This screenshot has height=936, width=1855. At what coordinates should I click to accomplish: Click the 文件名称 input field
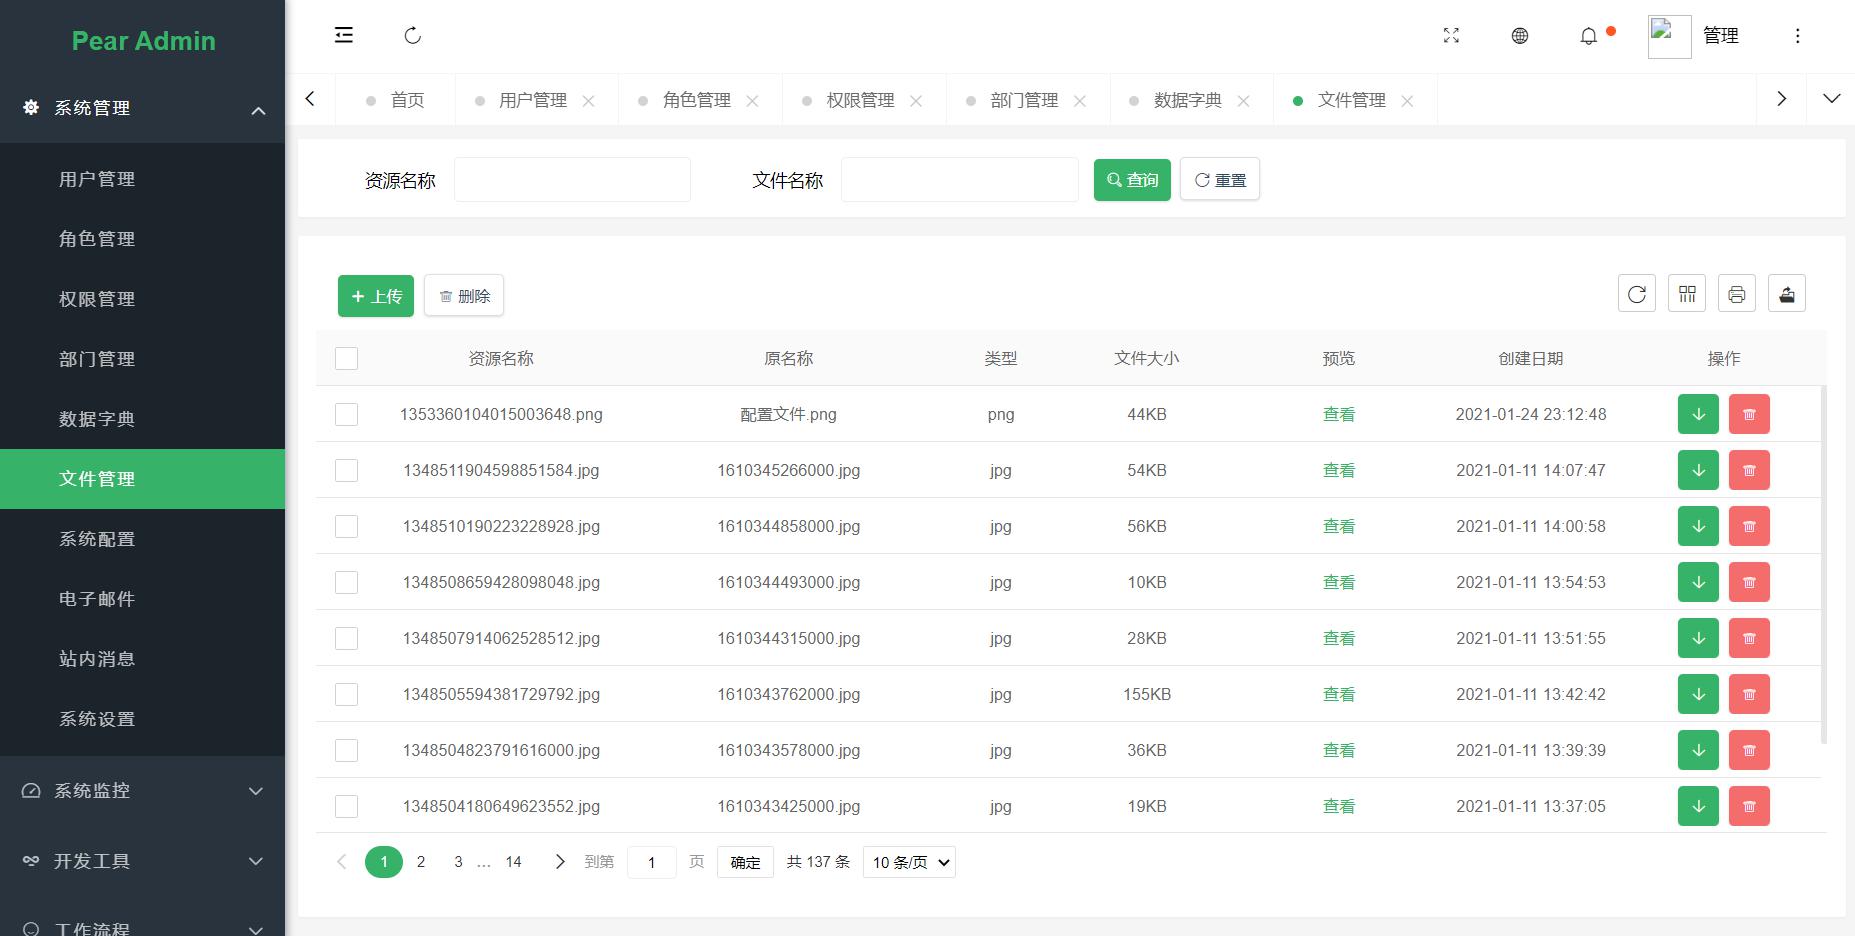[960, 180]
